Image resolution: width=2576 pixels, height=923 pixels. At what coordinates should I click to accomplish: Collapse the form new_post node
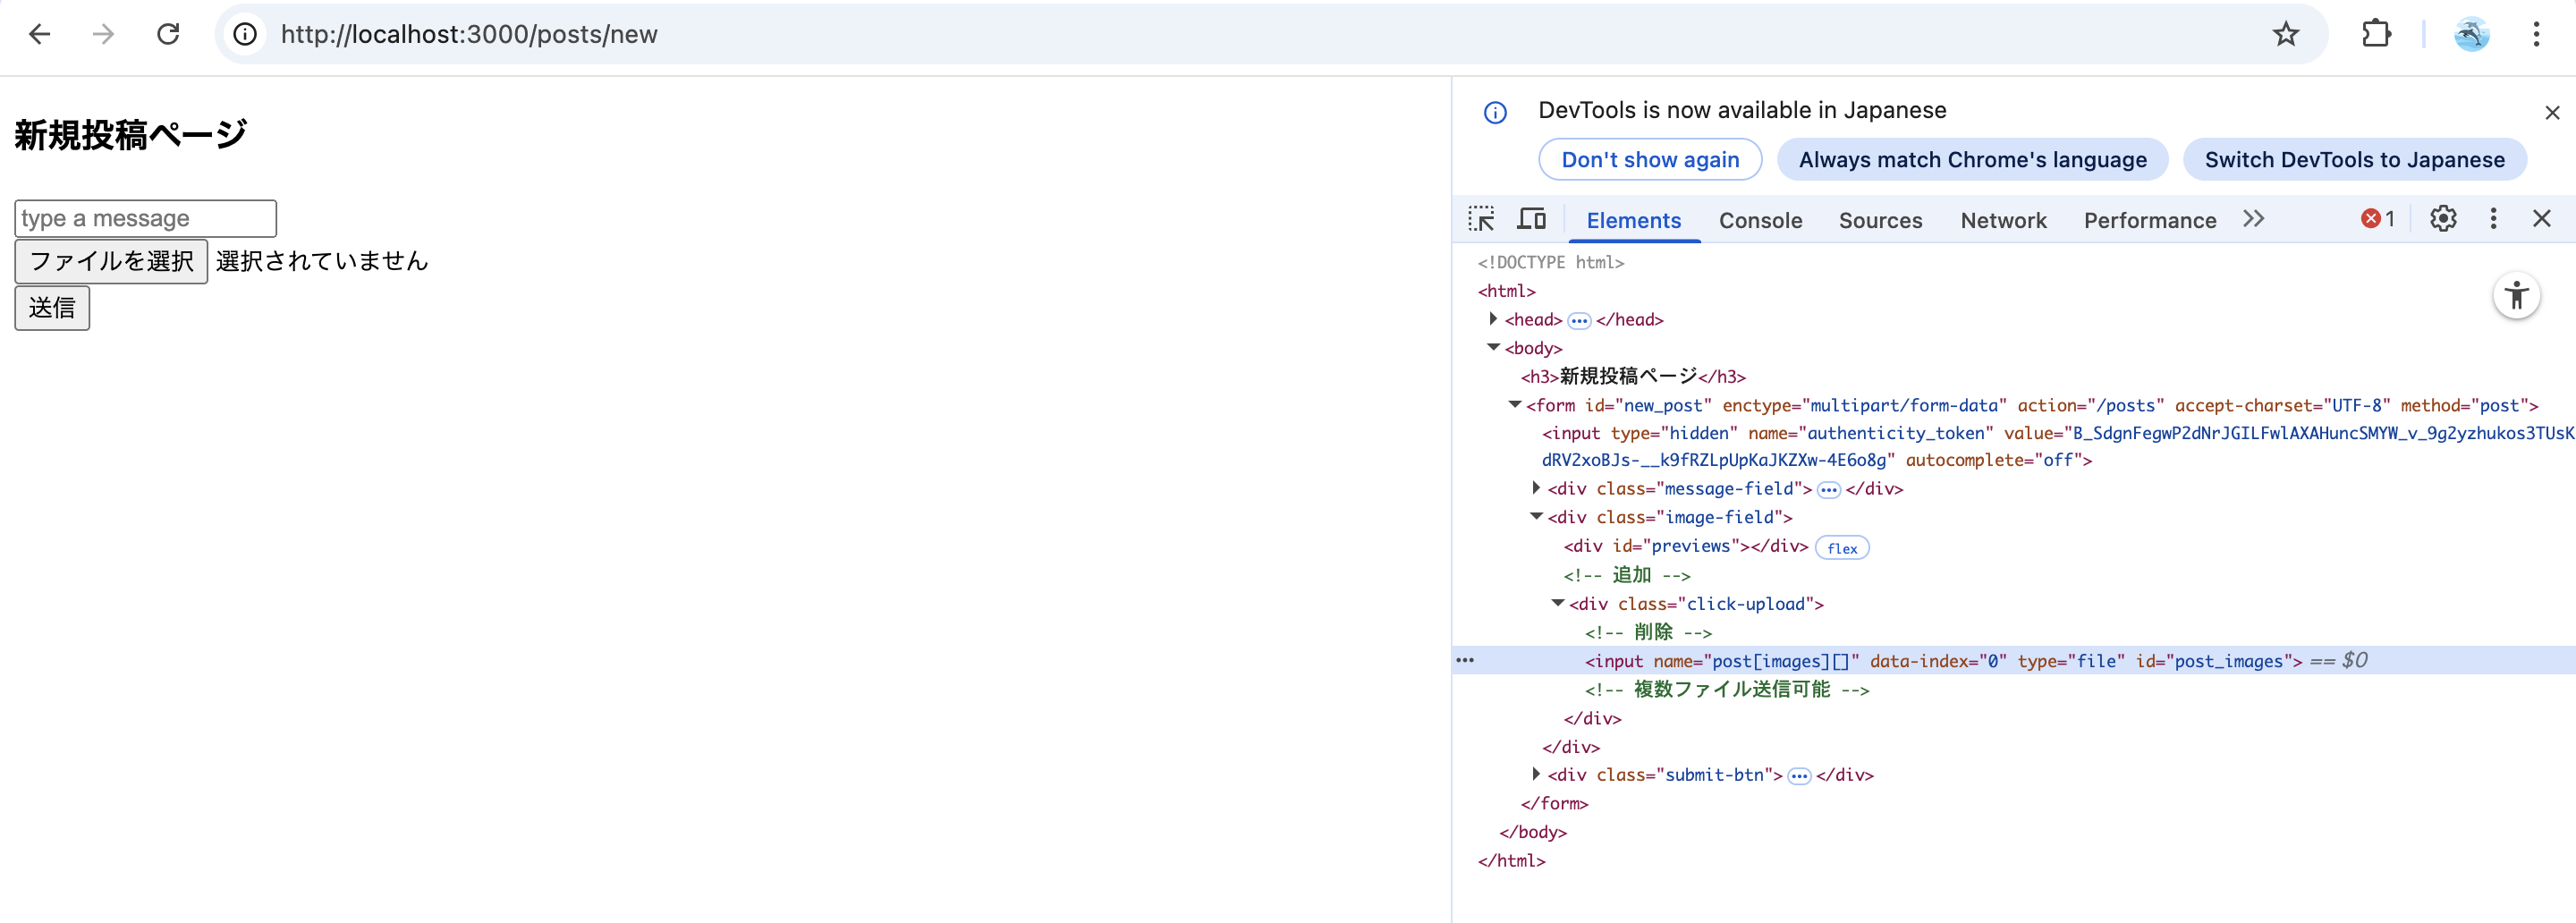[1515, 404]
